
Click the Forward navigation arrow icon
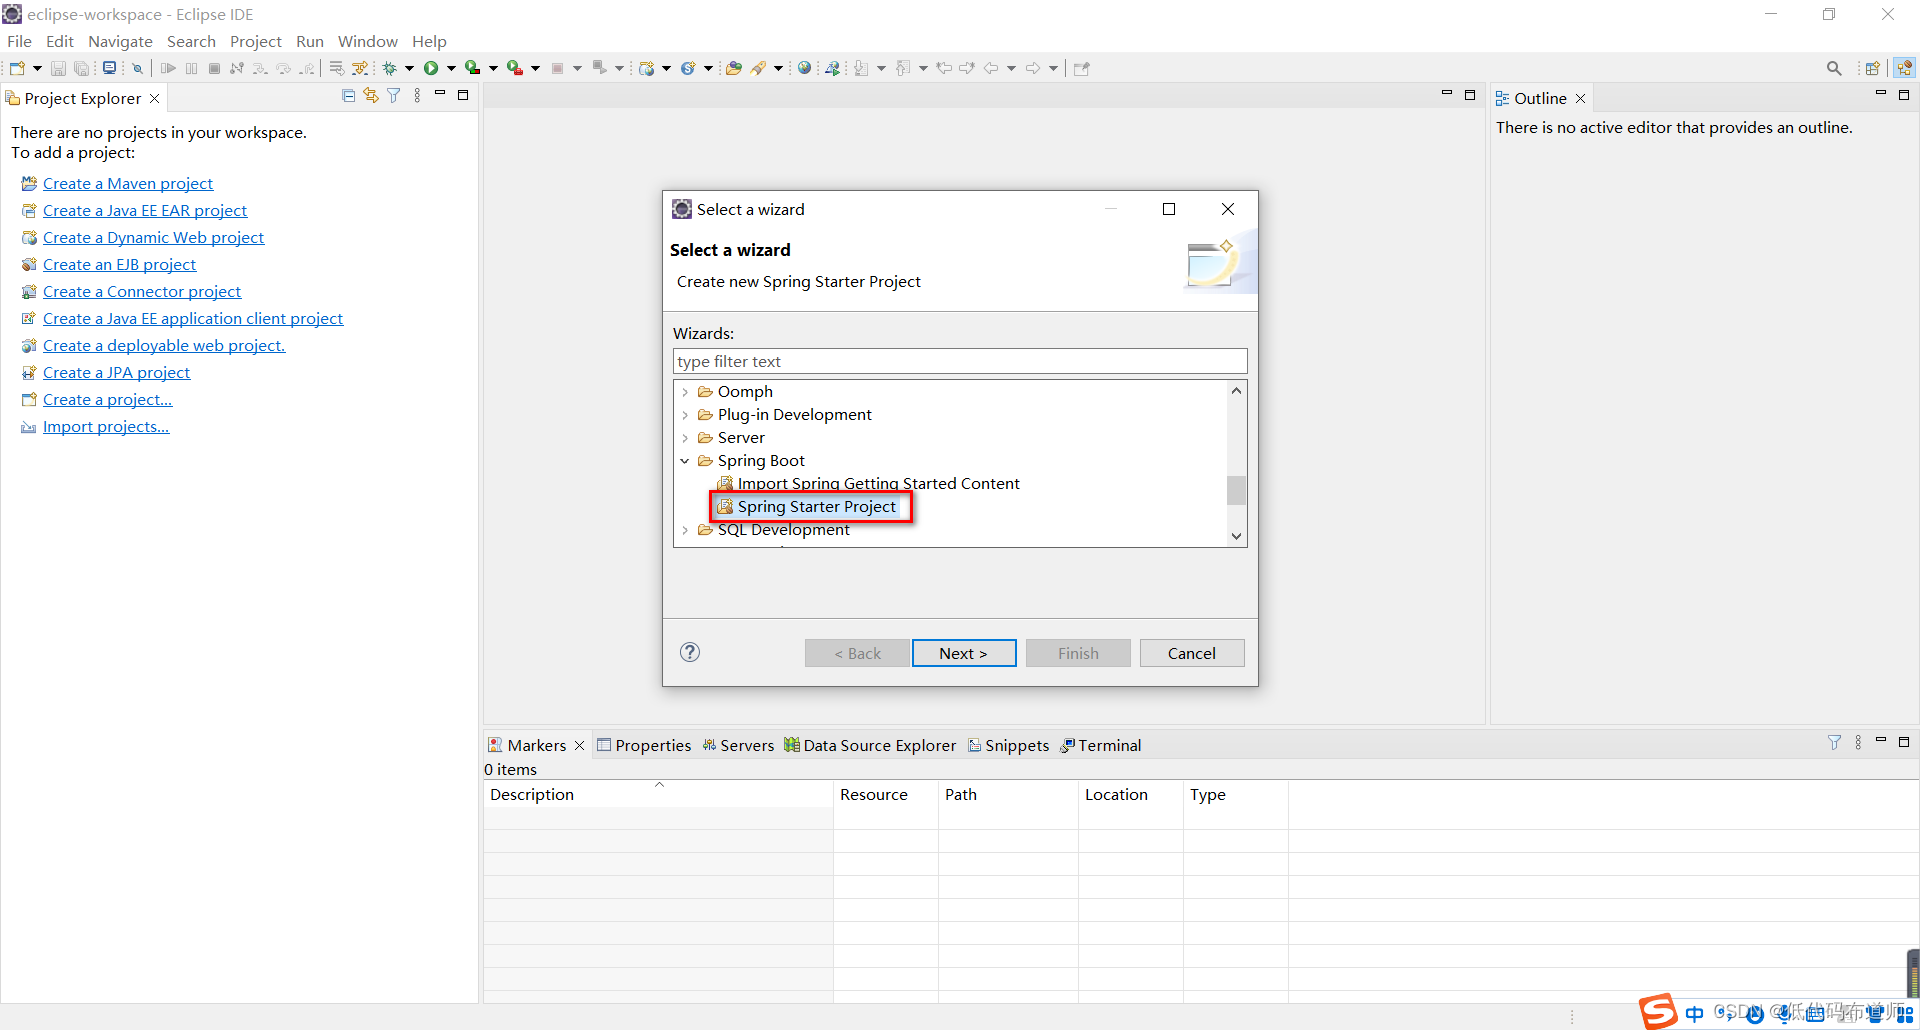pos(1033,68)
